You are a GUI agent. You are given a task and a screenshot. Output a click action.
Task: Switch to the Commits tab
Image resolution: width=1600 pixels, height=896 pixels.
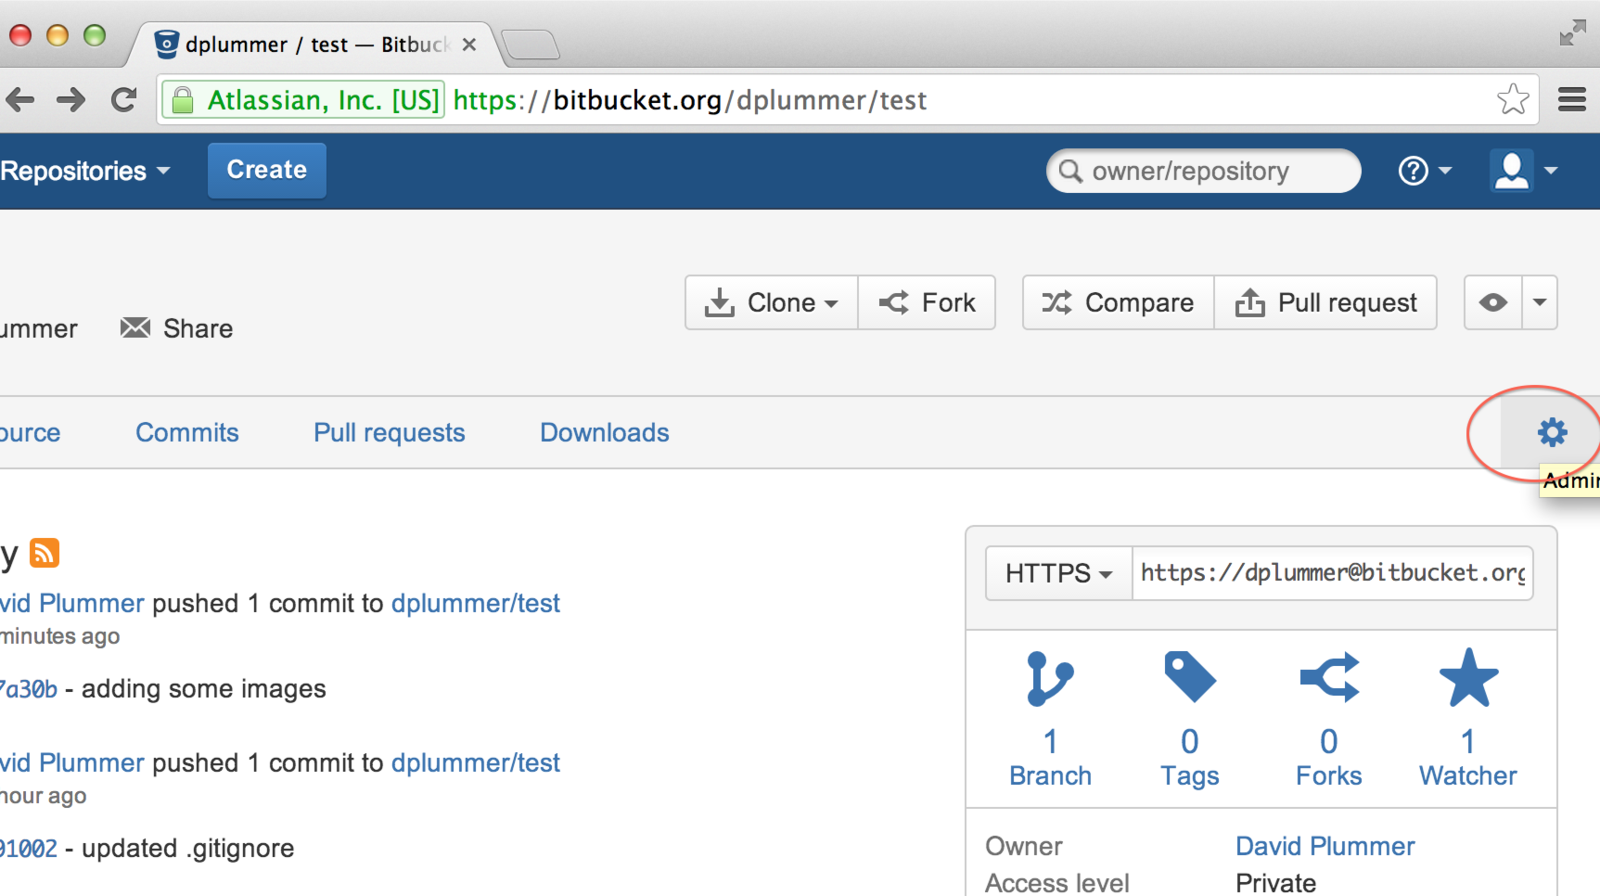pos(187,433)
